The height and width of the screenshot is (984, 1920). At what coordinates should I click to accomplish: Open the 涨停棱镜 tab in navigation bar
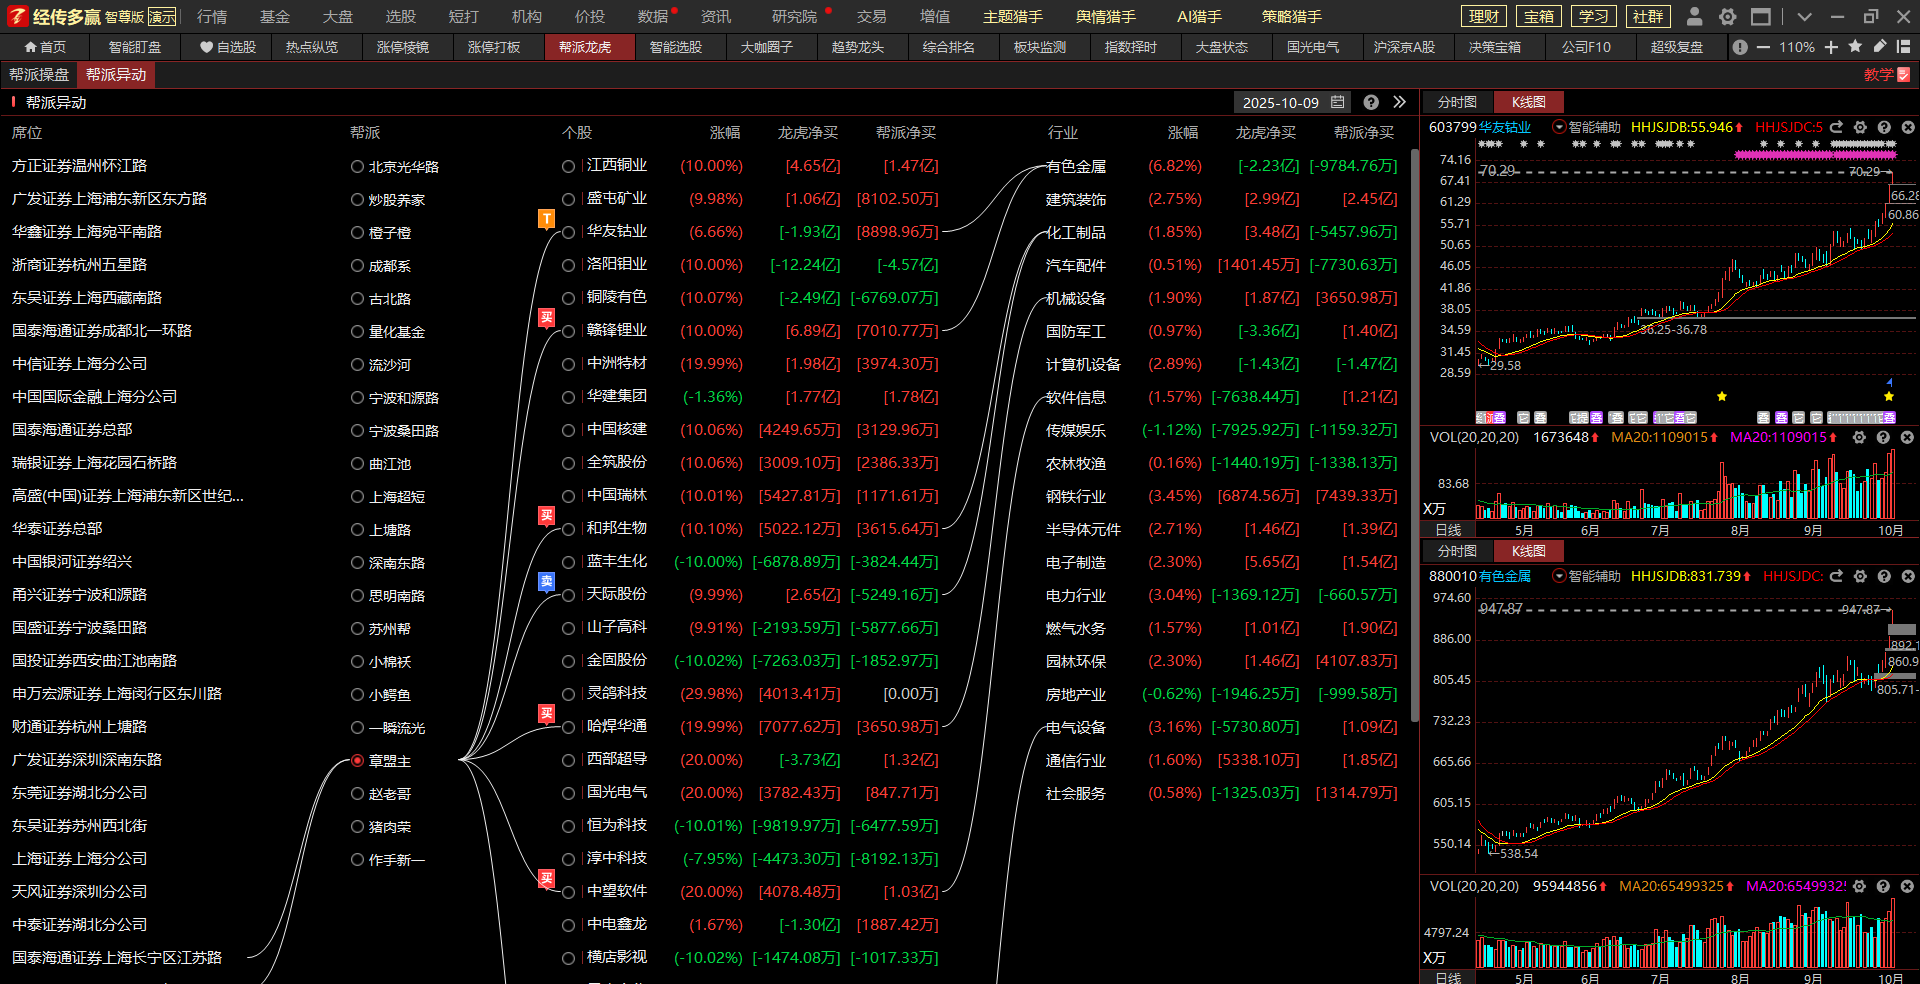(x=403, y=47)
